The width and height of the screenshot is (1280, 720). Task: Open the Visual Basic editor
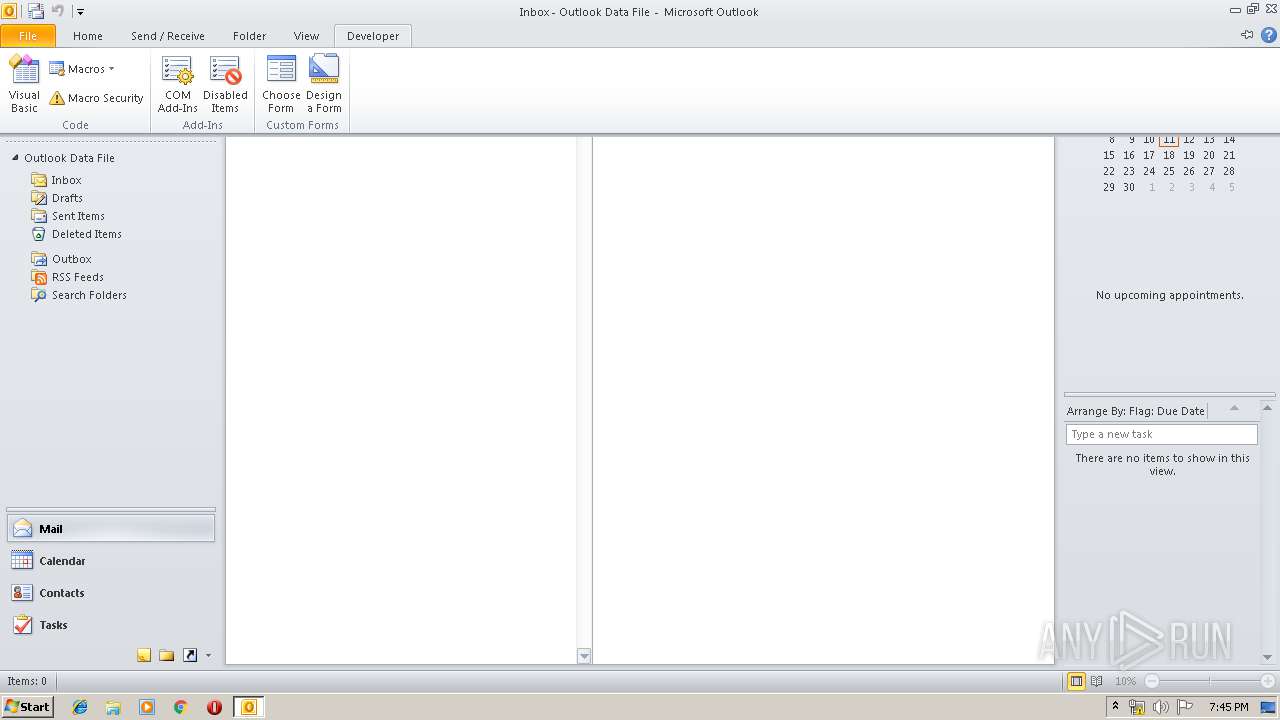(24, 84)
